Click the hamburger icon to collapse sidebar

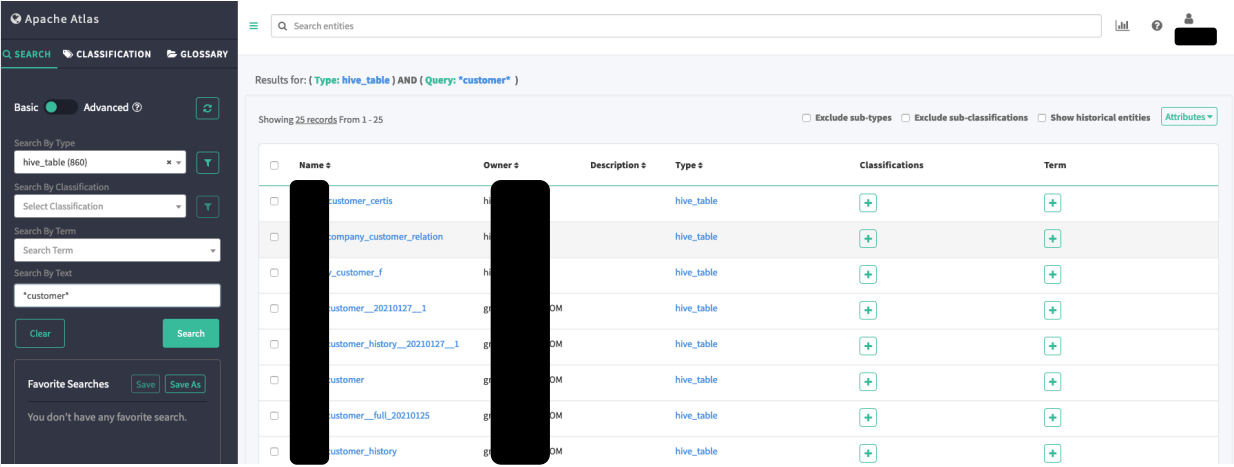[x=253, y=26]
